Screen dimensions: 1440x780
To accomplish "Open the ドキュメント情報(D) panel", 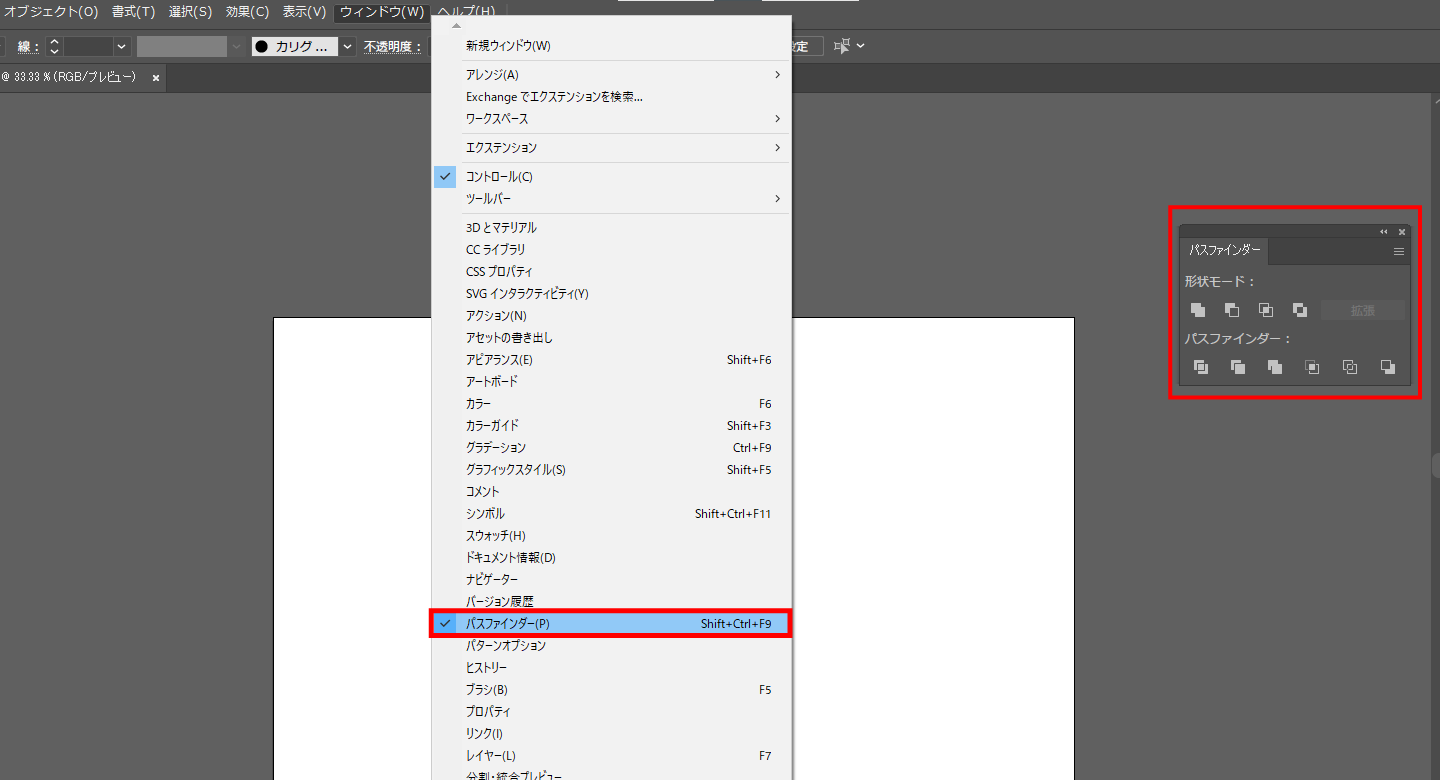I will click(611, 558).
